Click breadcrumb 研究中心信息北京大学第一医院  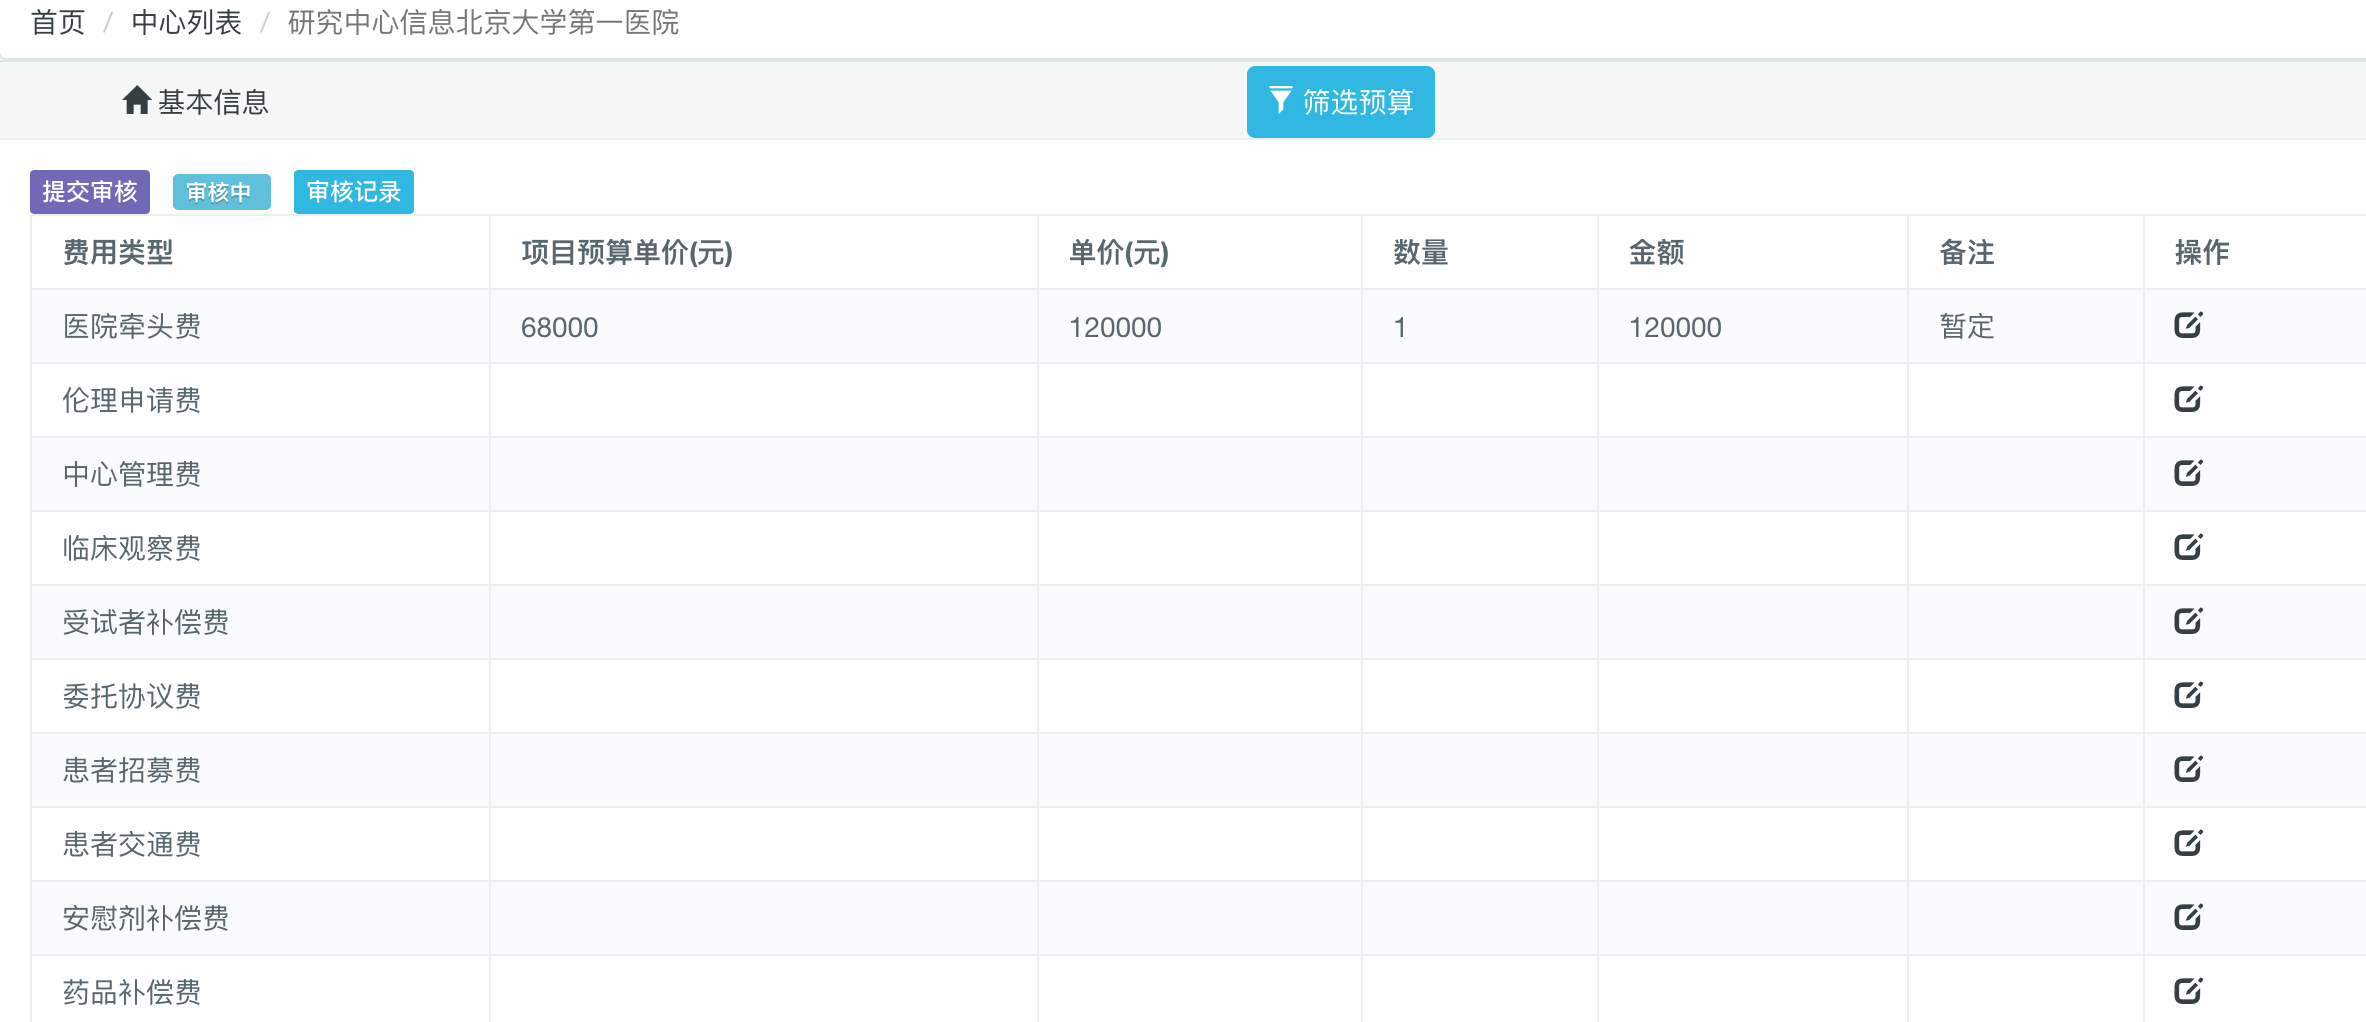(x=483, y=22)
